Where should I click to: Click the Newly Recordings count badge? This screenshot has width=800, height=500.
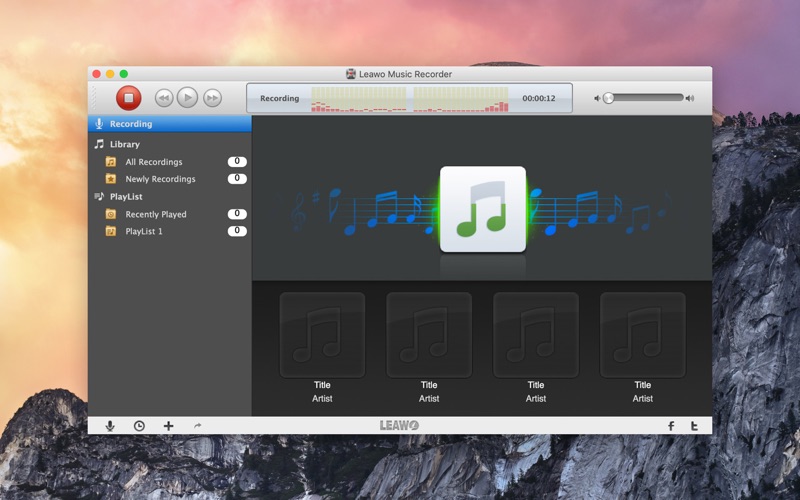coord(237,179)
